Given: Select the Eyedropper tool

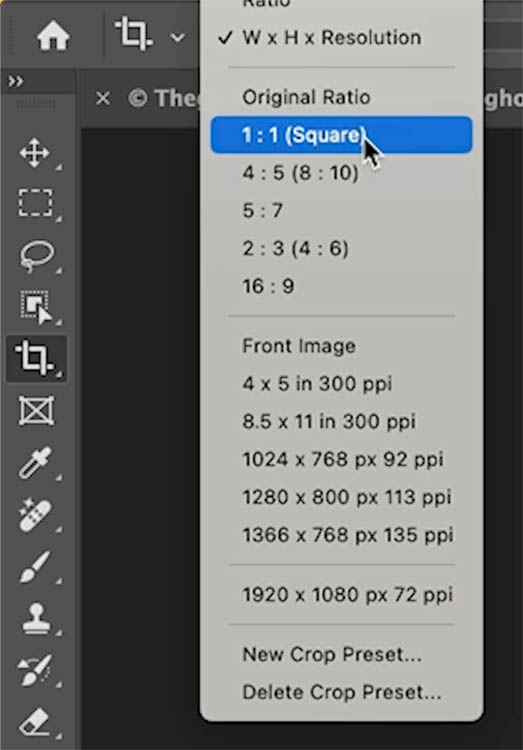Looking at the screenshot, I should (x=35, y=463).
